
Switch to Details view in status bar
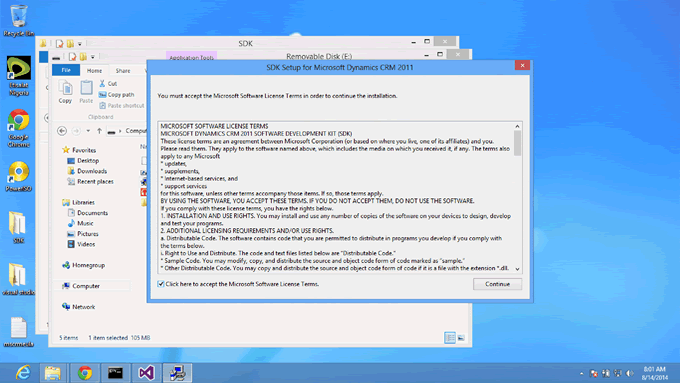450,337
